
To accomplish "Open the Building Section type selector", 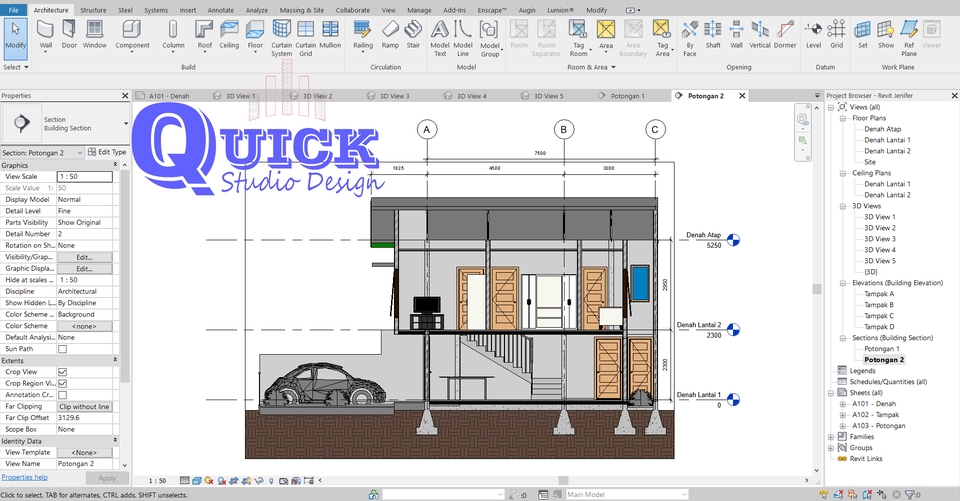I will pyautogui.click(x=66, y=124).
